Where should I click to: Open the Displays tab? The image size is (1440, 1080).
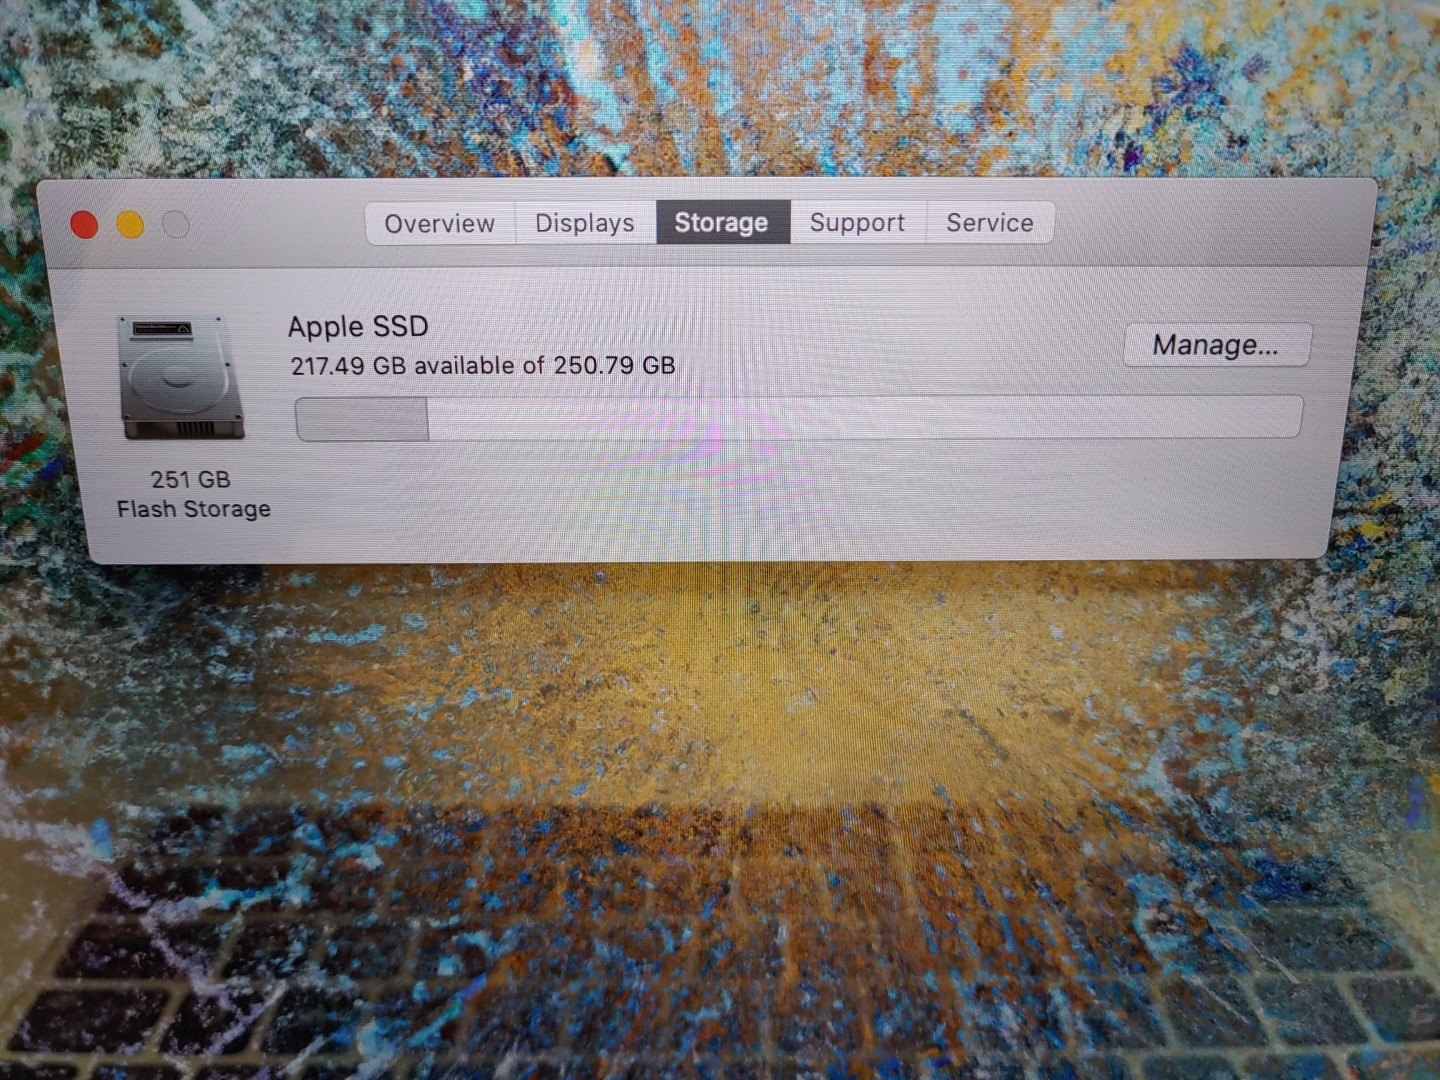pyautogui.click(x=585, y=222)
